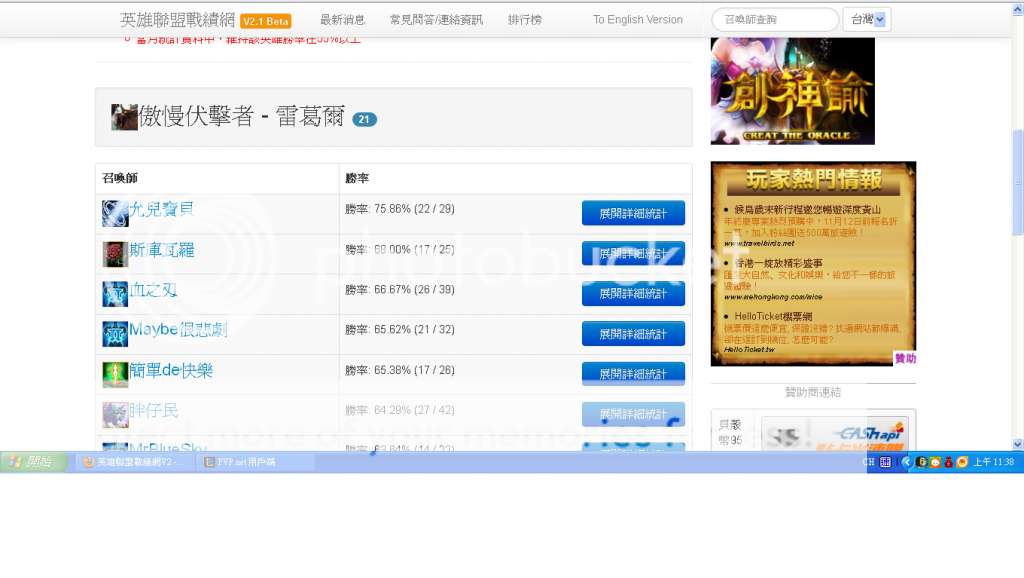Click the green avatar icon beside 簡單de快樂
Viewport: 1024px width, 578px height.
115,375
